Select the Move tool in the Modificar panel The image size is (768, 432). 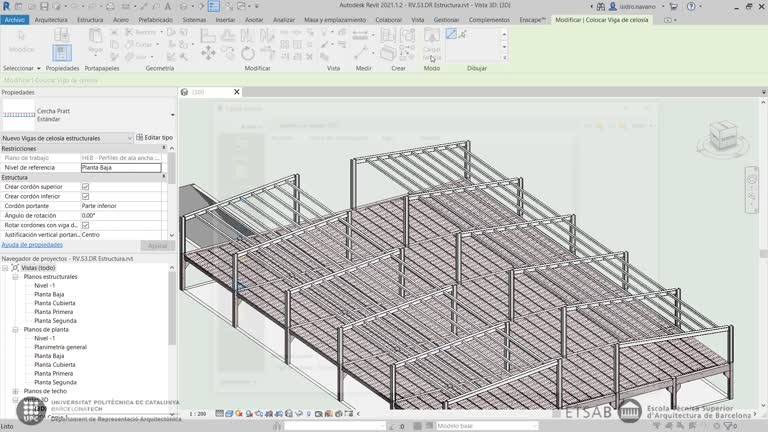[x=208, y=53]
